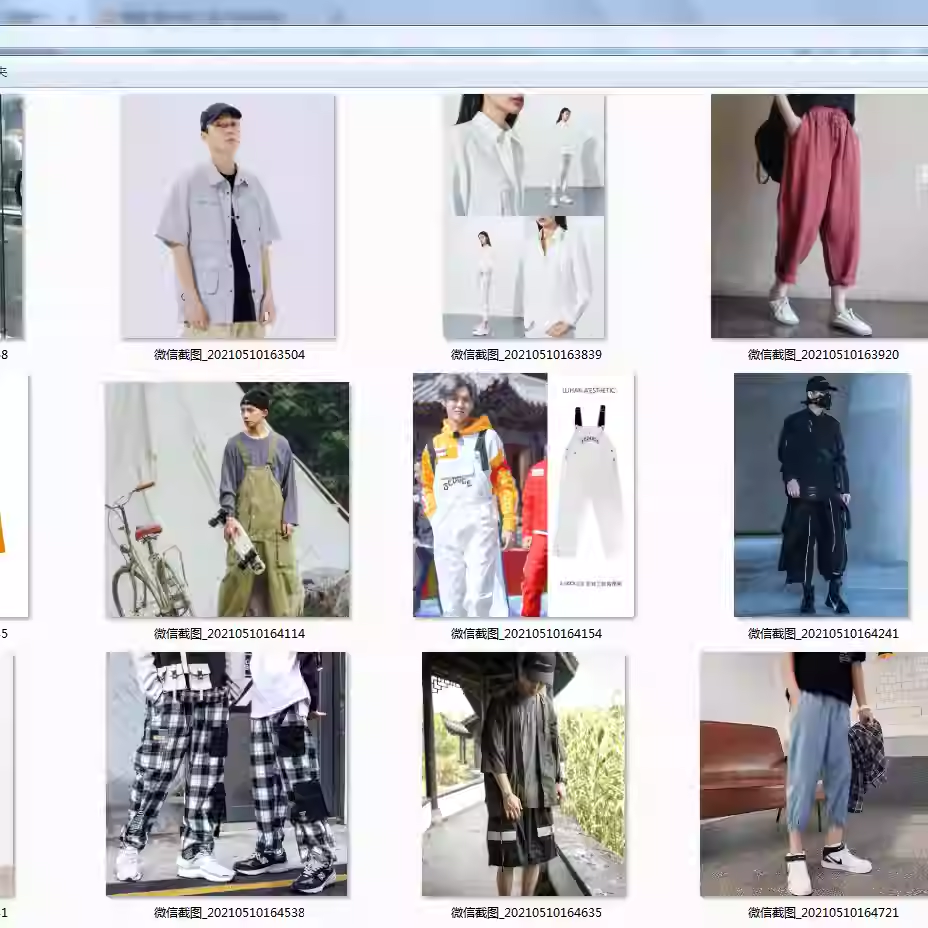Select black raincoat thumbnail 微信截图_20210510164635
928x928 pixels.
coord(523,773)
